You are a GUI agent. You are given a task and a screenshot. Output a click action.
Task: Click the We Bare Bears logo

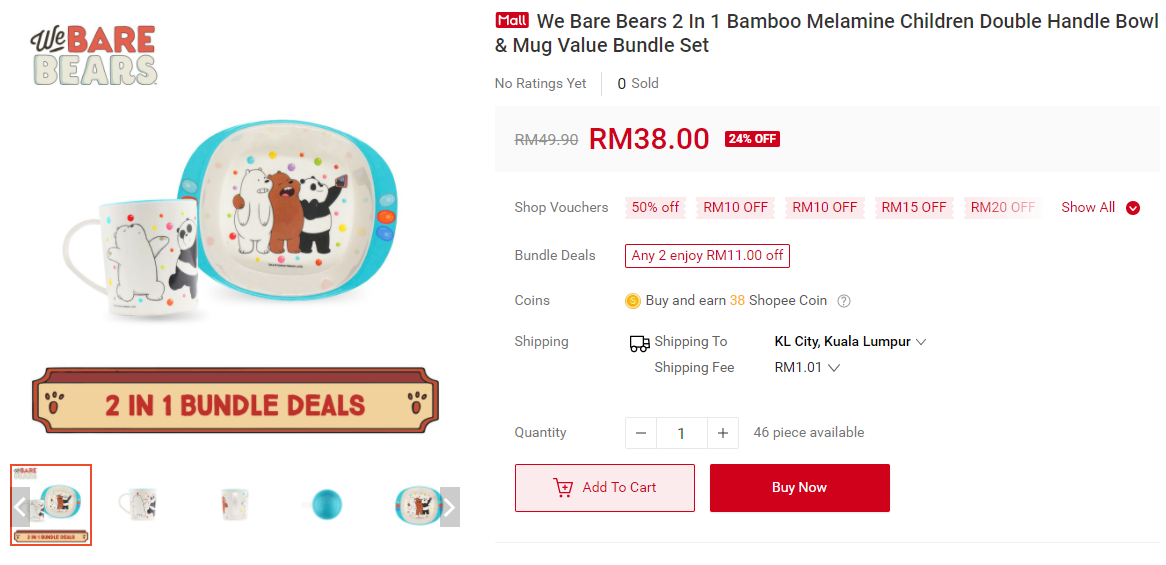[93, 55]
